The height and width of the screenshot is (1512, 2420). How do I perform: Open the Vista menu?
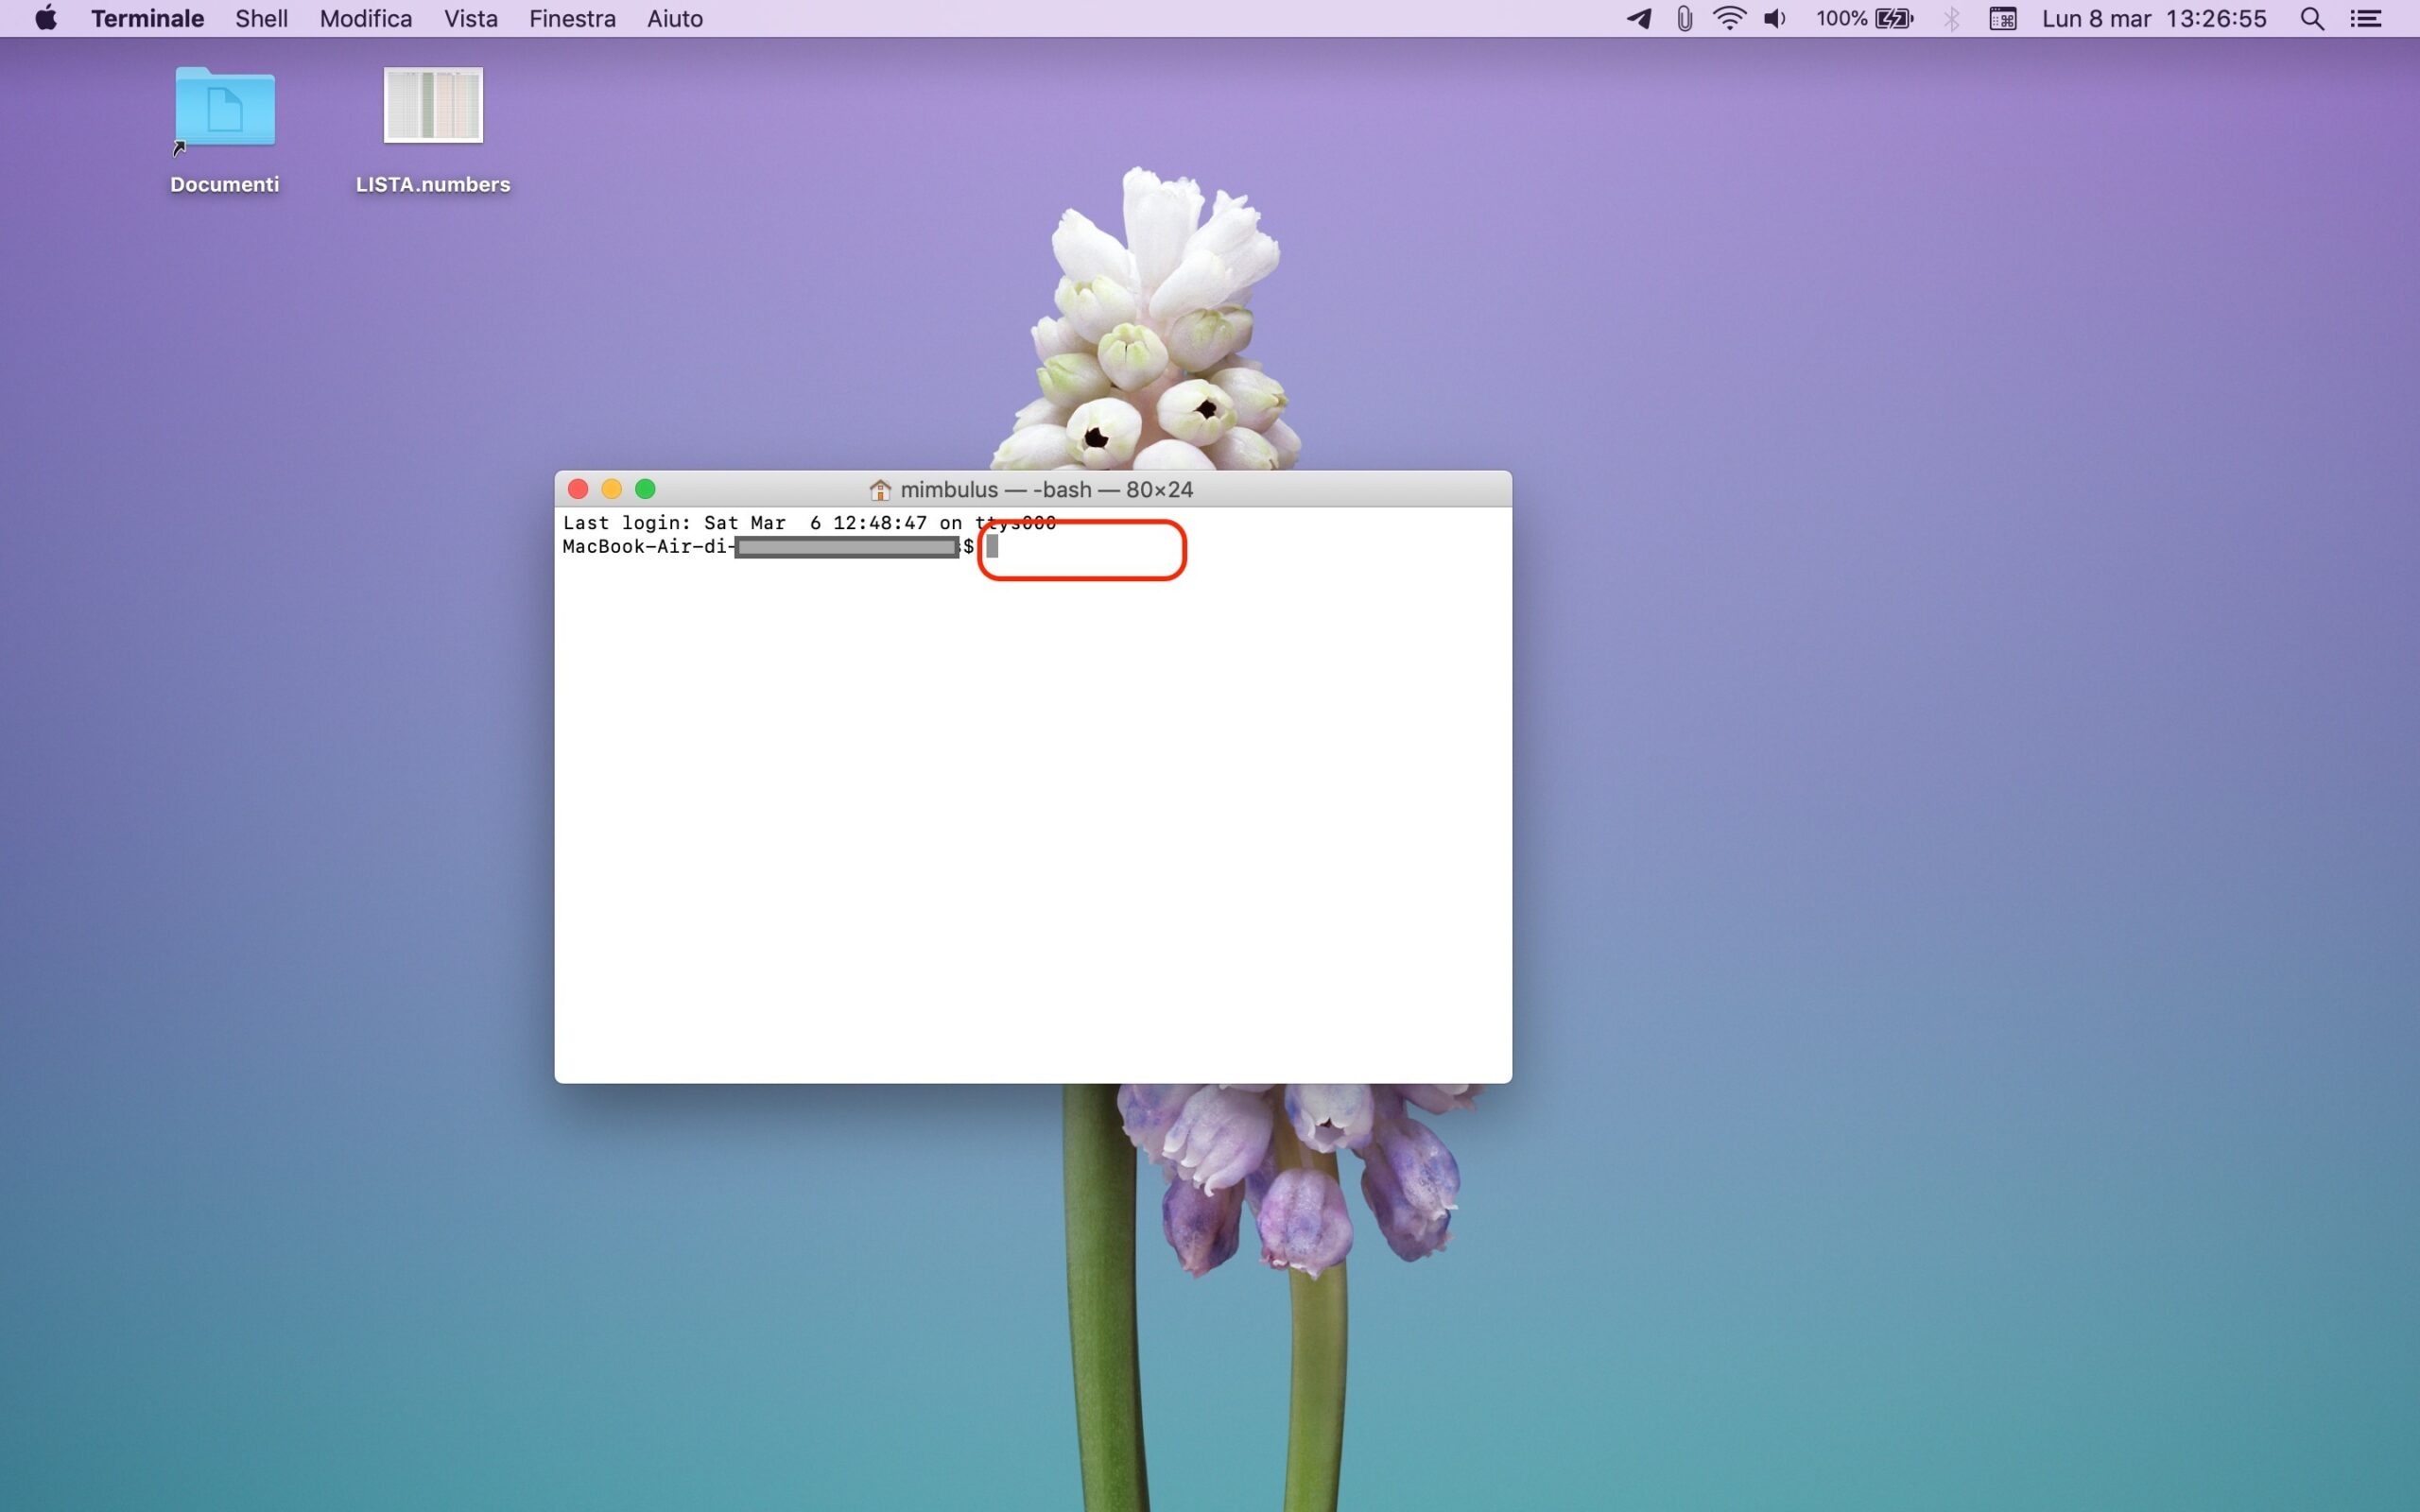471,18
